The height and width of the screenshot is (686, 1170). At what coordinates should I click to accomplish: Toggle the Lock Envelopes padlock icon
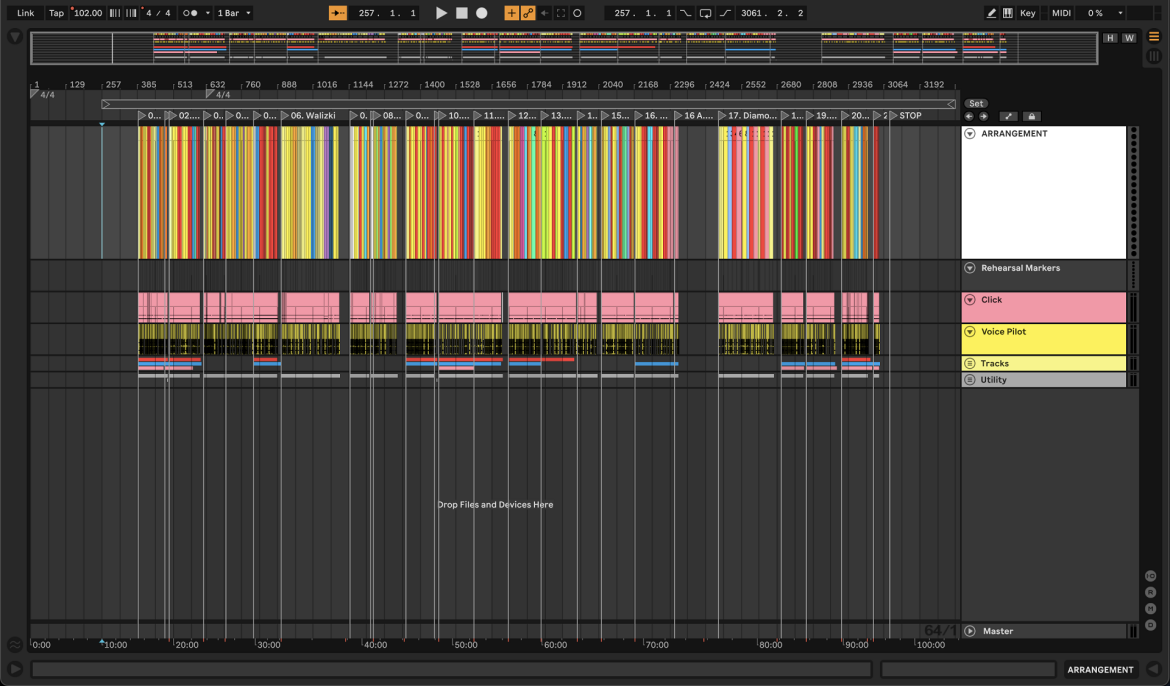coord(1031,116)
